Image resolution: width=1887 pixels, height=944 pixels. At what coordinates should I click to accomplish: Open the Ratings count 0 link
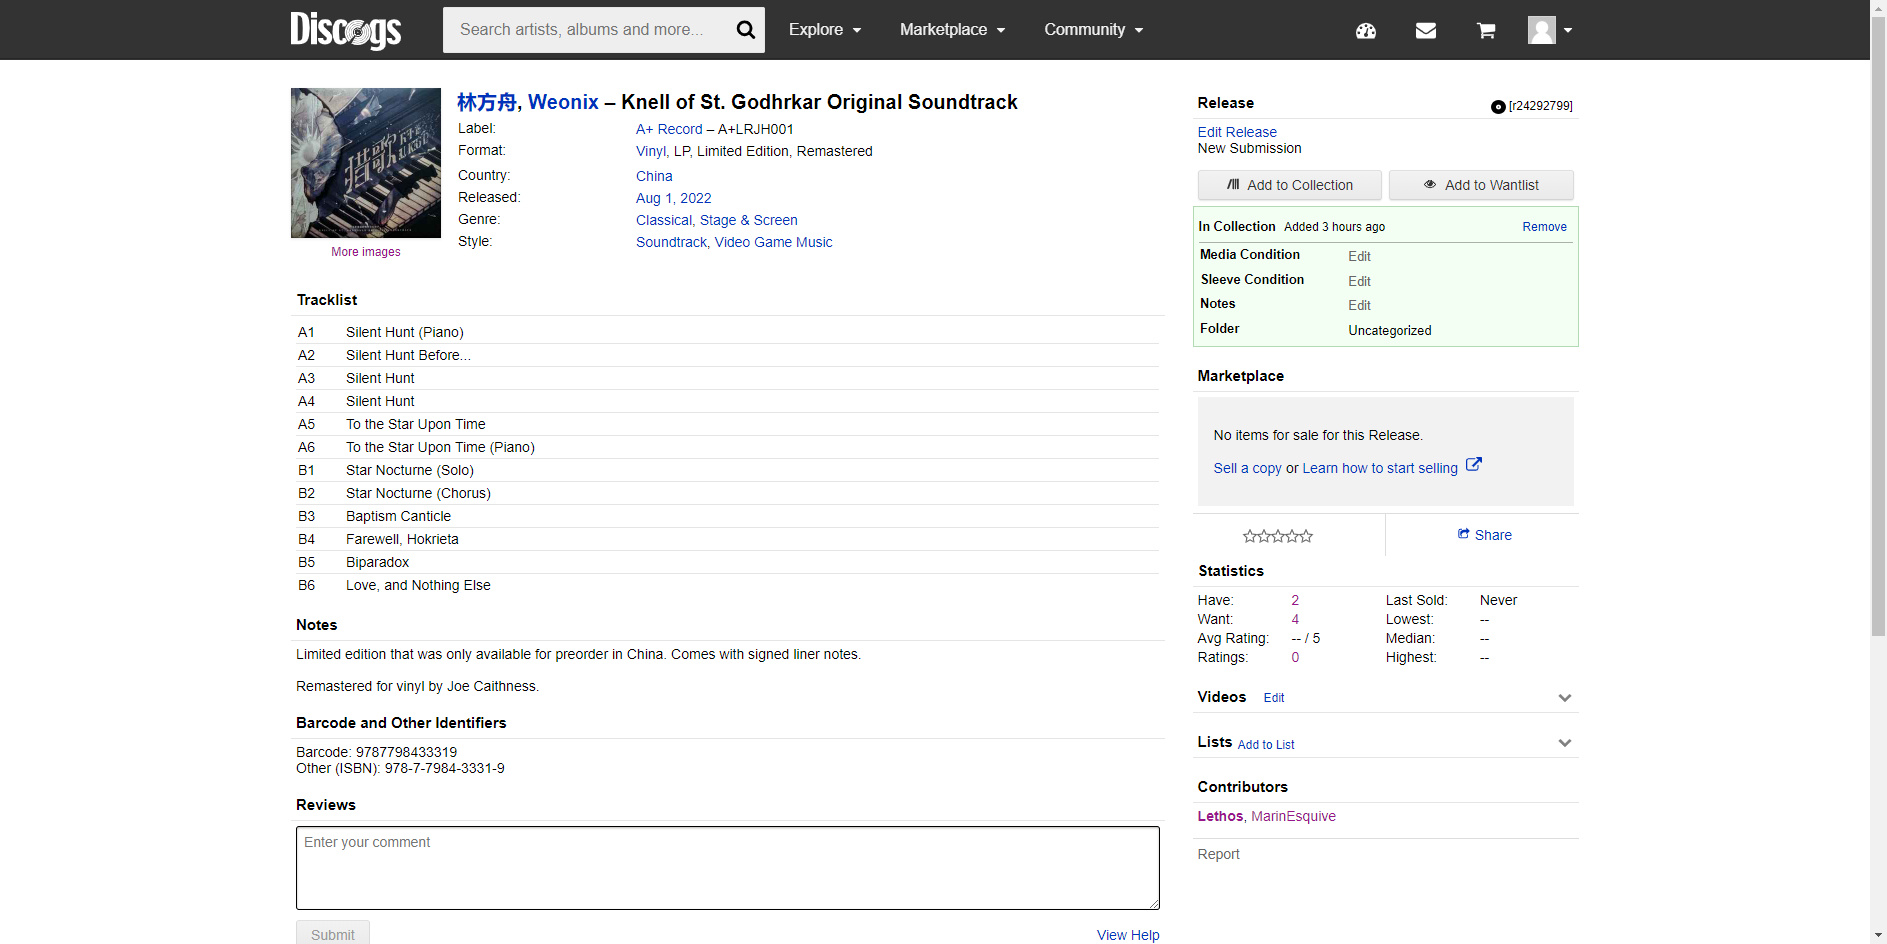point(1295,657)
